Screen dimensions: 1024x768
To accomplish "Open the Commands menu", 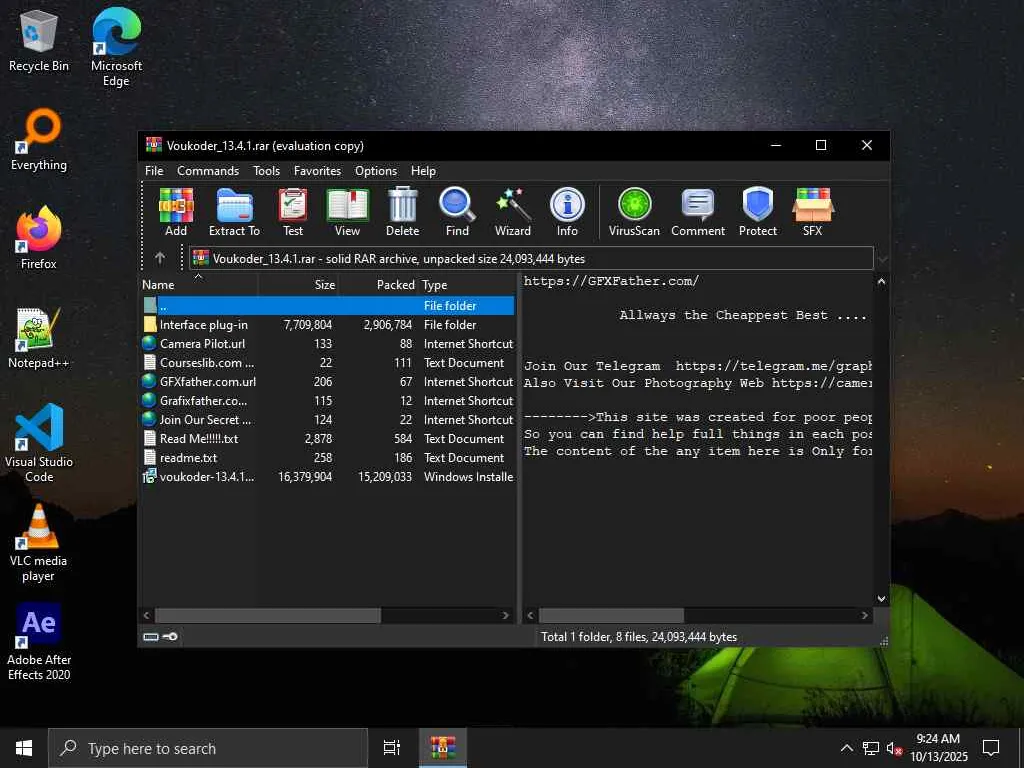I will point(208,170).
